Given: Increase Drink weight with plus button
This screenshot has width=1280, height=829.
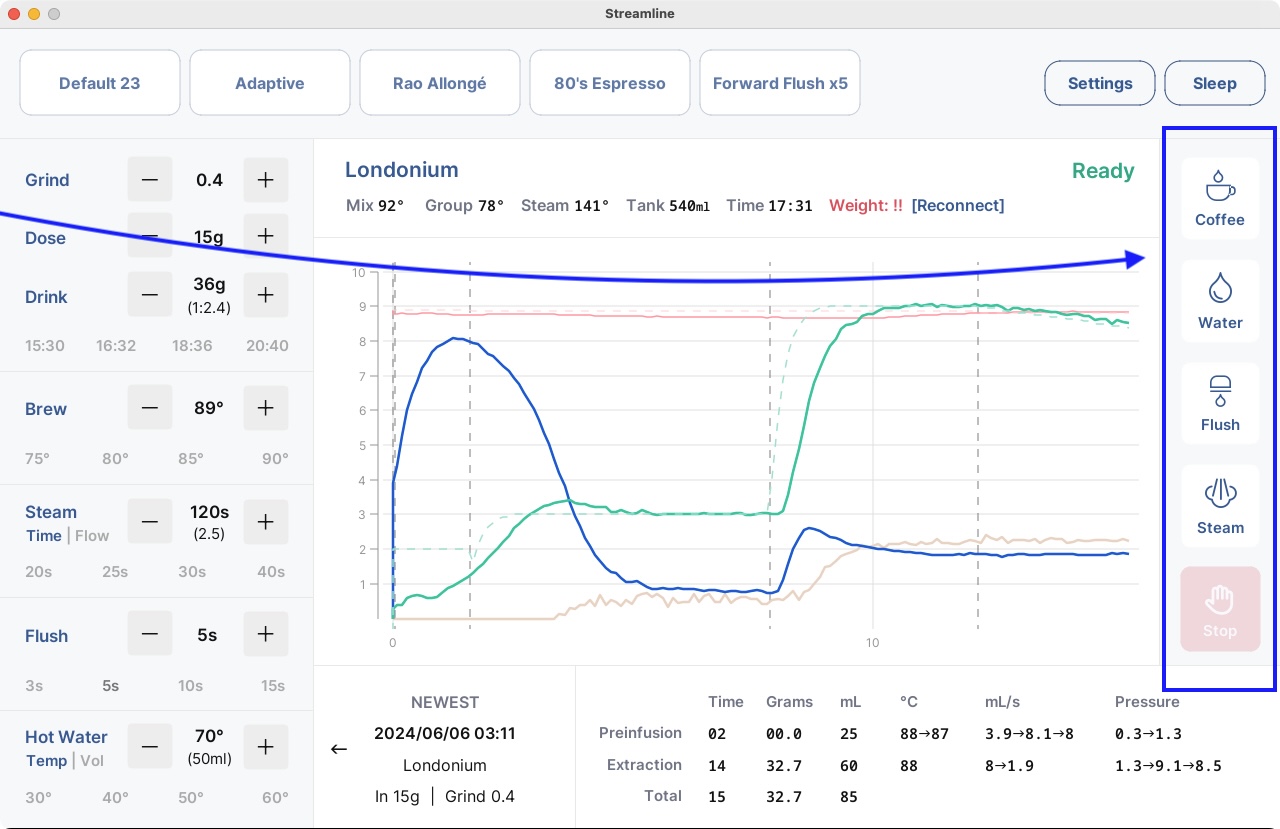Looking at the screenshot, I should [x=265, y=295].
